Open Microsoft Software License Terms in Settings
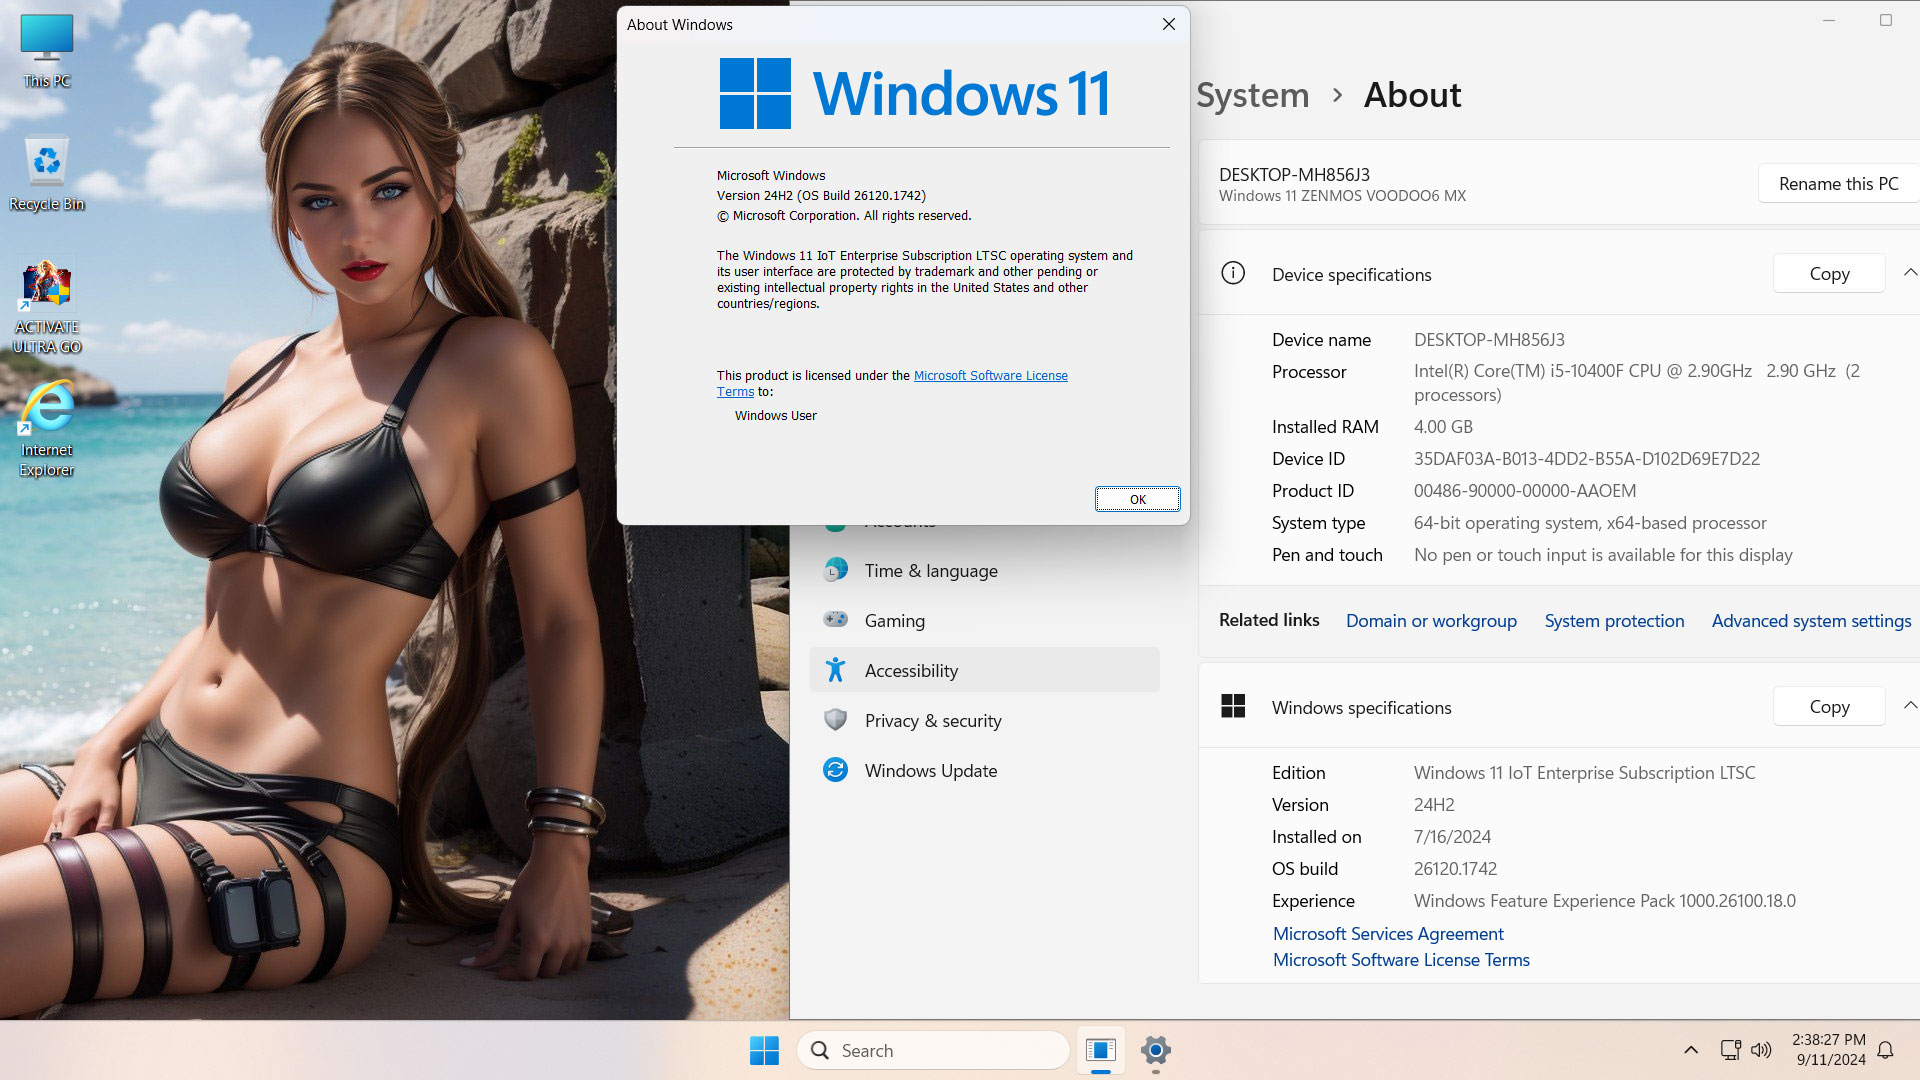The height and width of the screenshot is (1080, 1920). [x=1401, y=959]
